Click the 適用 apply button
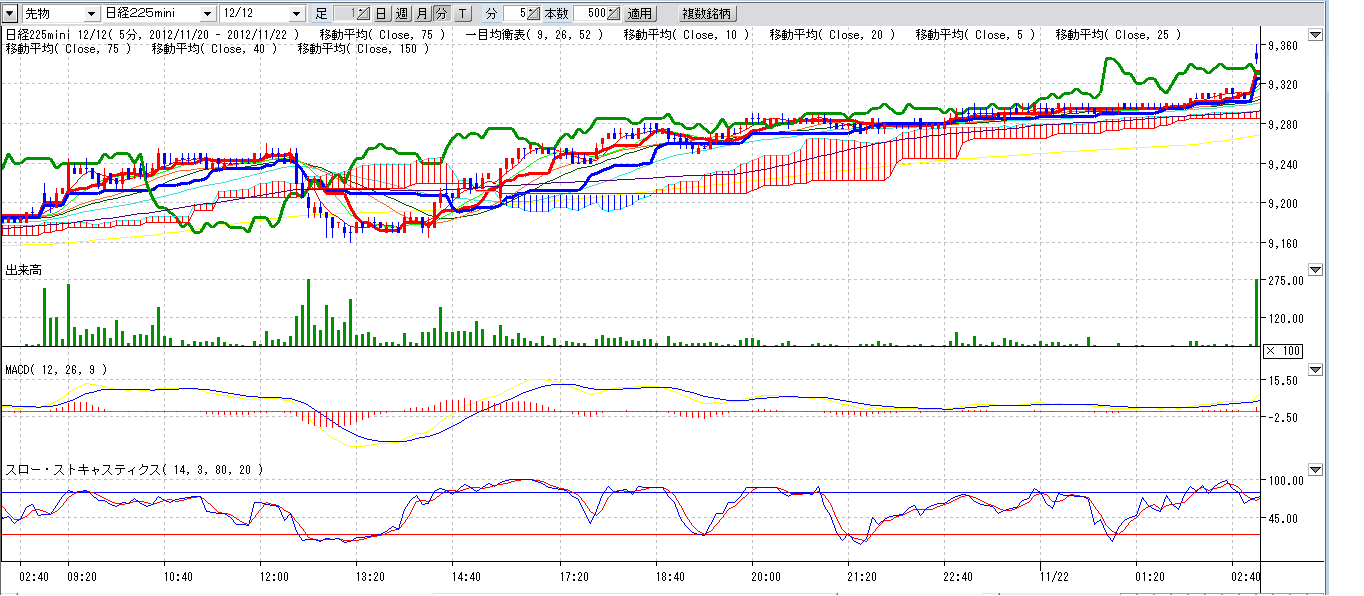 (640, 14)
